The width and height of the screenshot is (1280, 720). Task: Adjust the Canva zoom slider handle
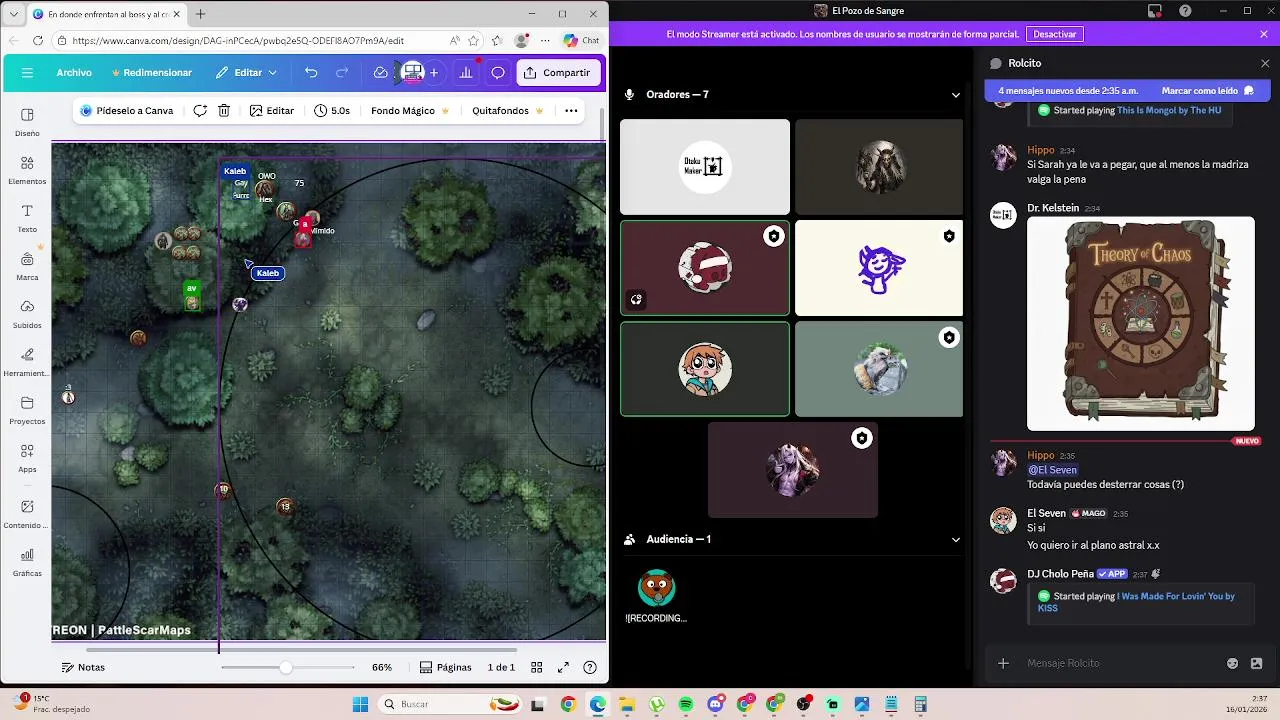[286, 667]
